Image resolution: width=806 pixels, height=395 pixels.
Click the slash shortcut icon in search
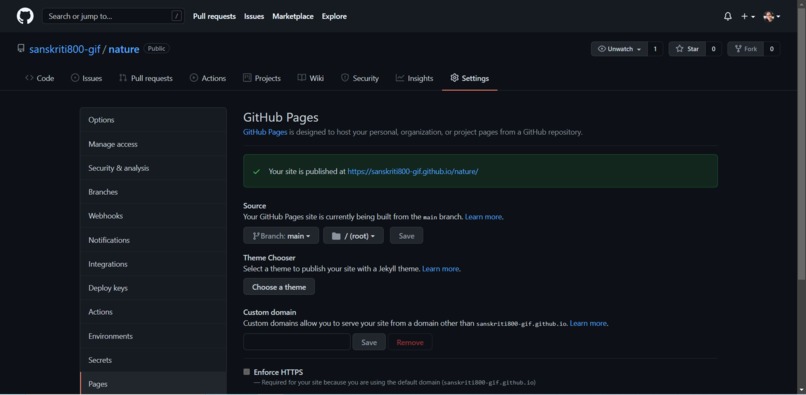(x=176, y=16)
